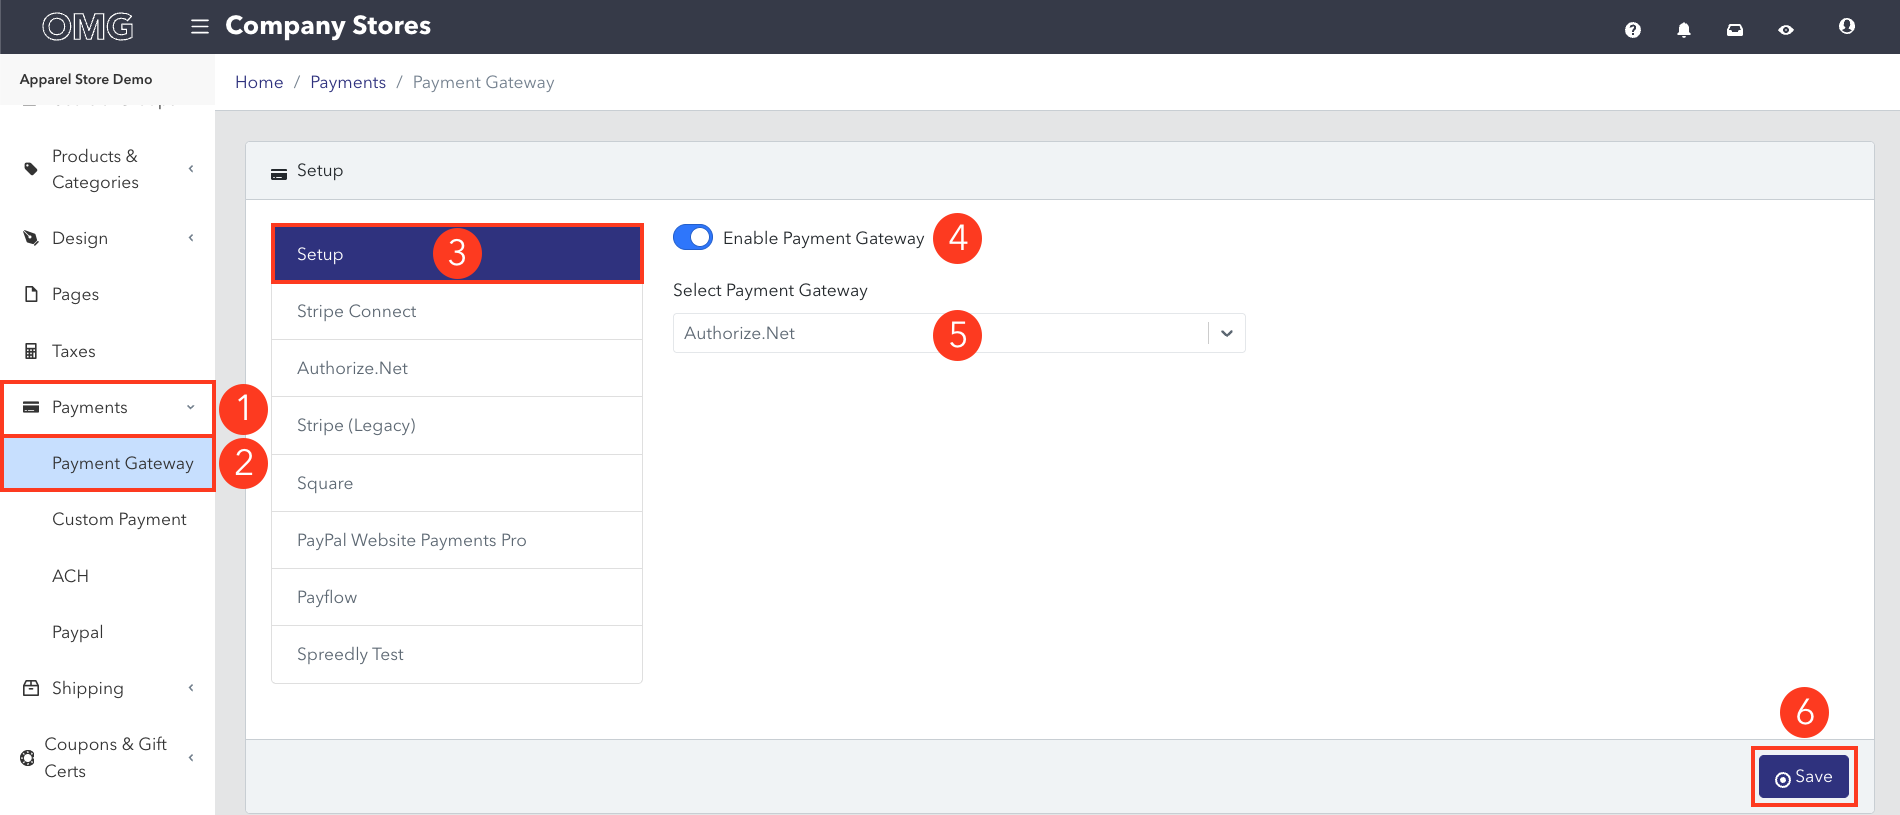
Task: Open Pages in the sidebar
Action: tap(75, 294)
